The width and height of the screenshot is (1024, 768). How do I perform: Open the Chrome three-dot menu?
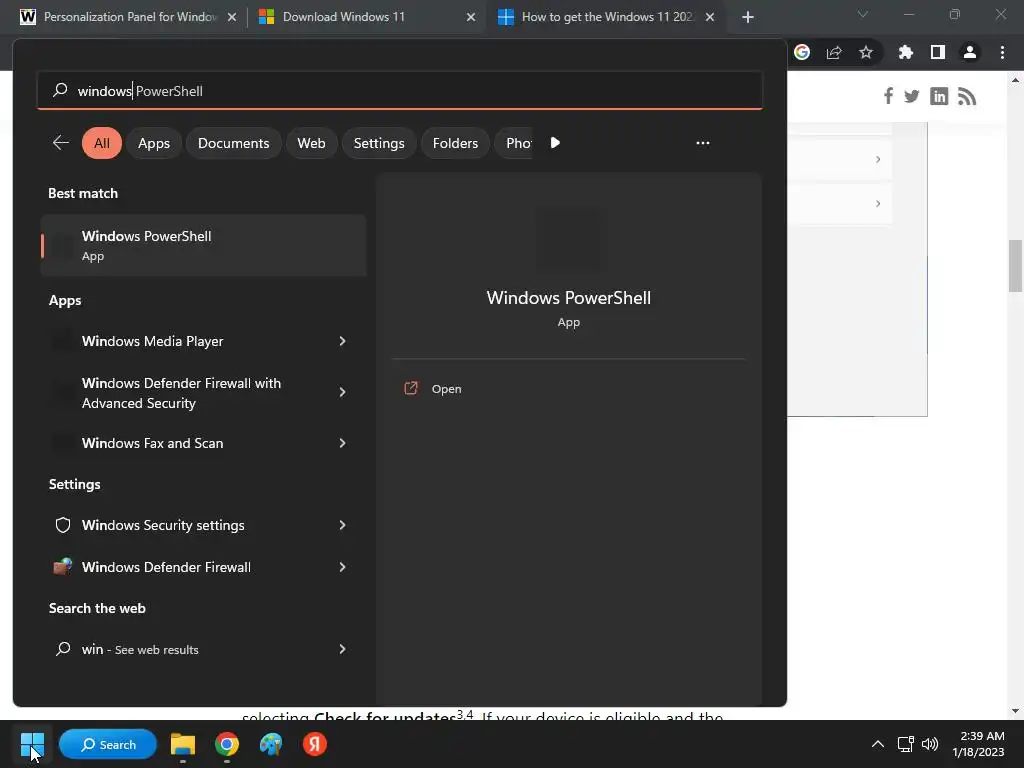click(1002, 52)
